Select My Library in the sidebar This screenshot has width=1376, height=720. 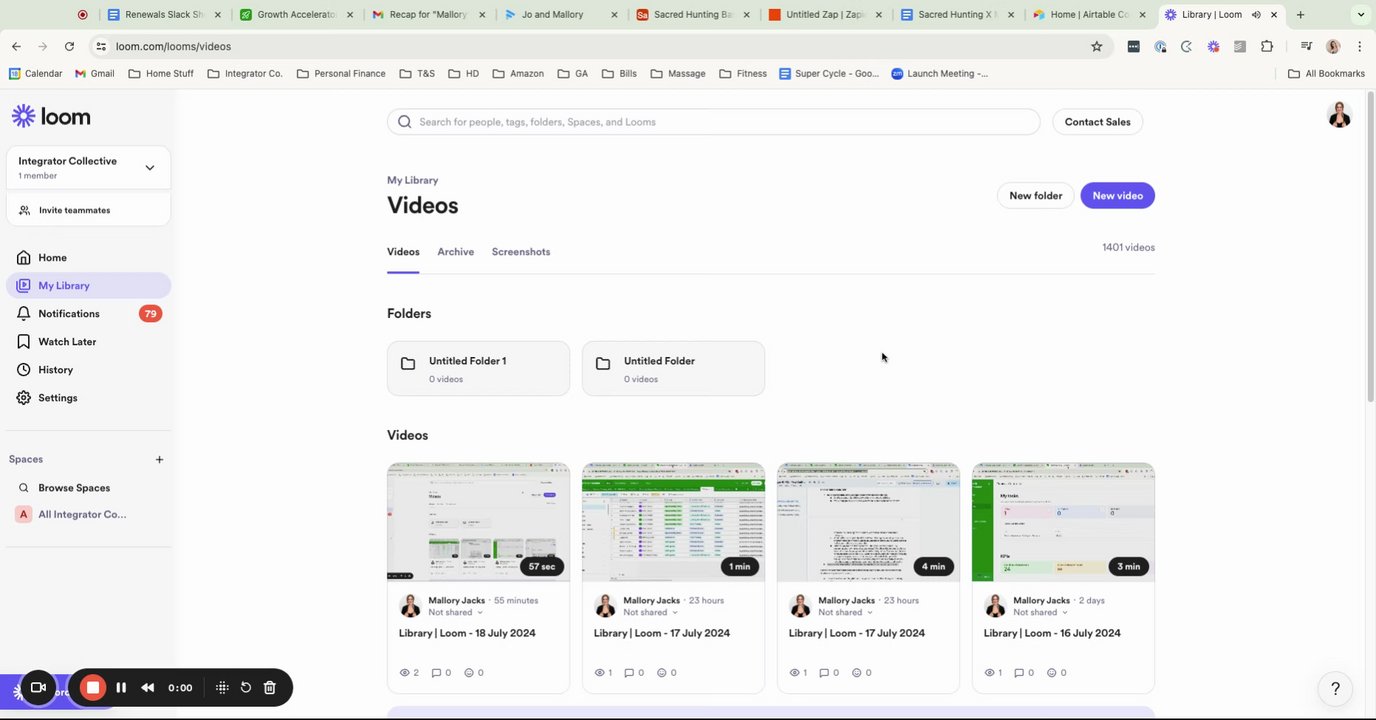(88, 286)
